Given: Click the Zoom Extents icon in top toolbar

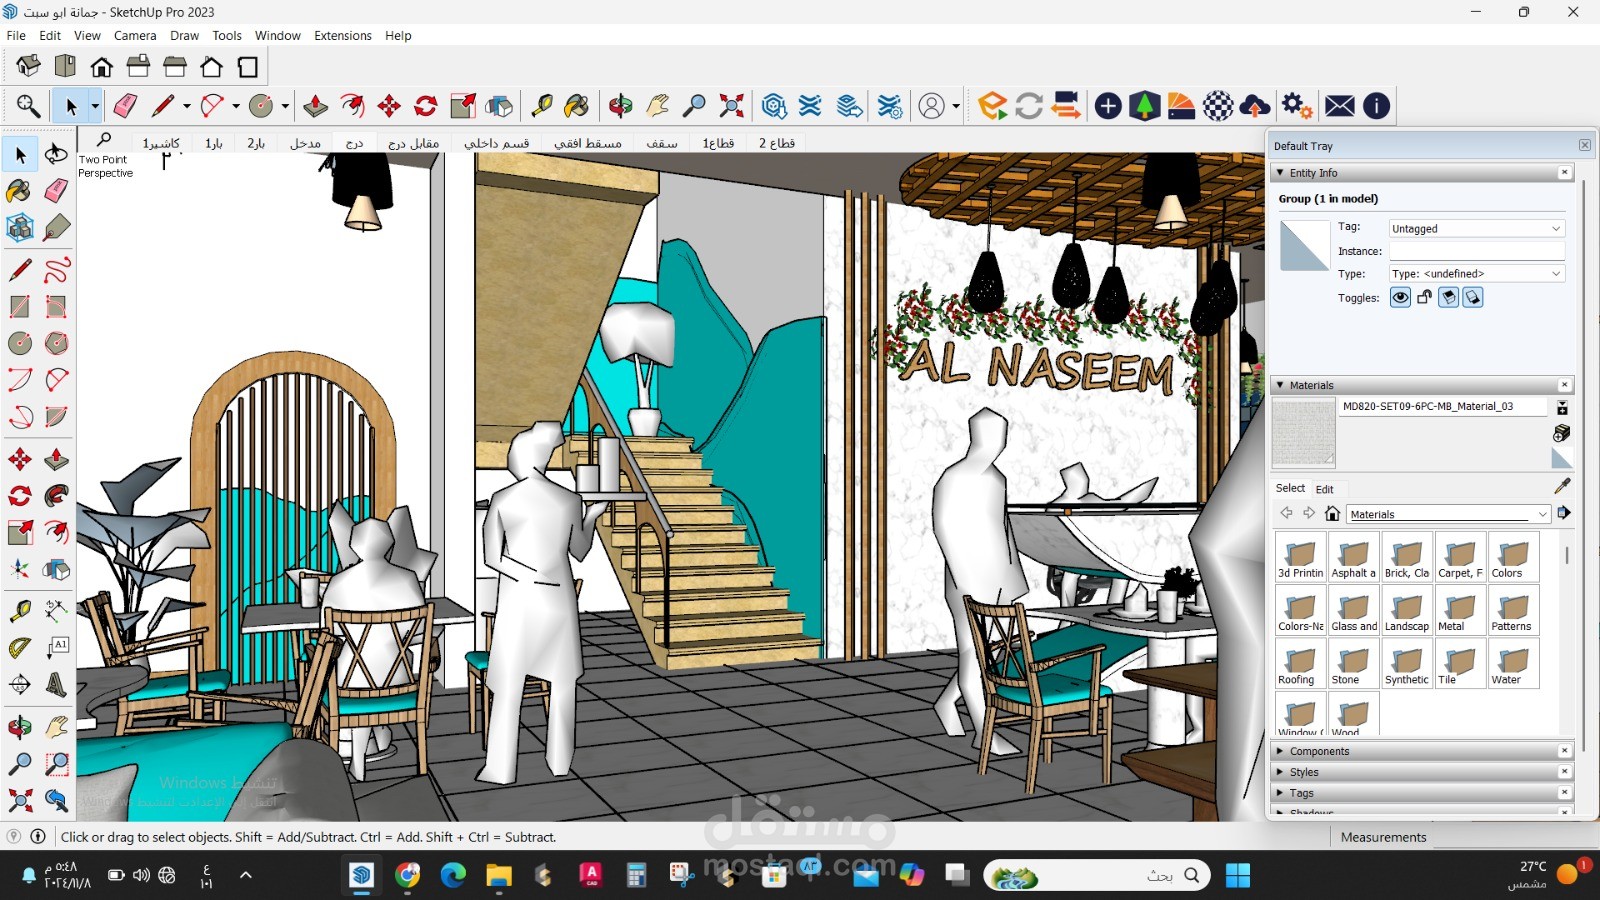Looking at the screenshot, I should pos(732,105).
